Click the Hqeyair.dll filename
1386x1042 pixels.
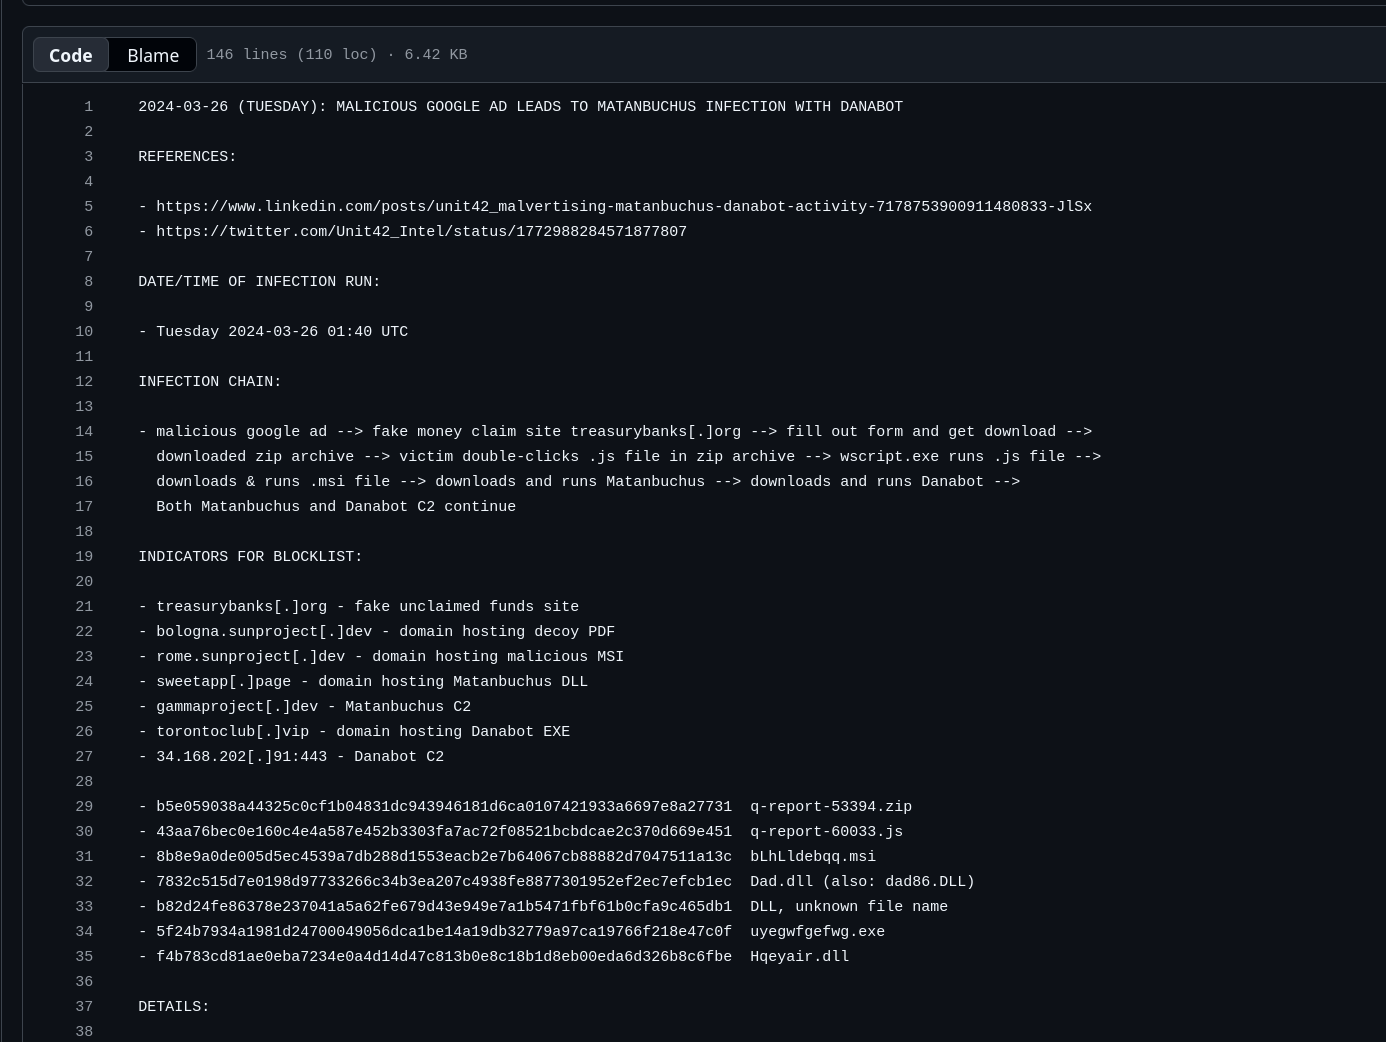[x=799, y=957]
